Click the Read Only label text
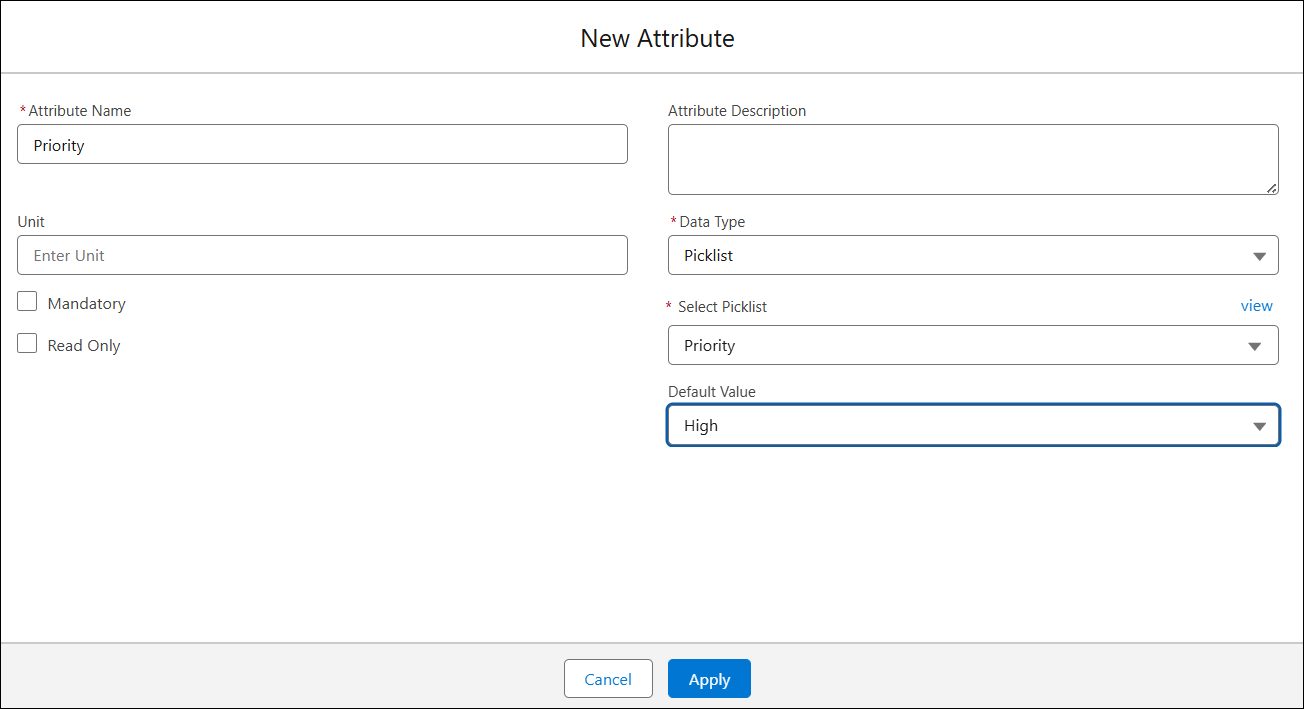This screenshot has width=1304, height=709. point(84,346)
